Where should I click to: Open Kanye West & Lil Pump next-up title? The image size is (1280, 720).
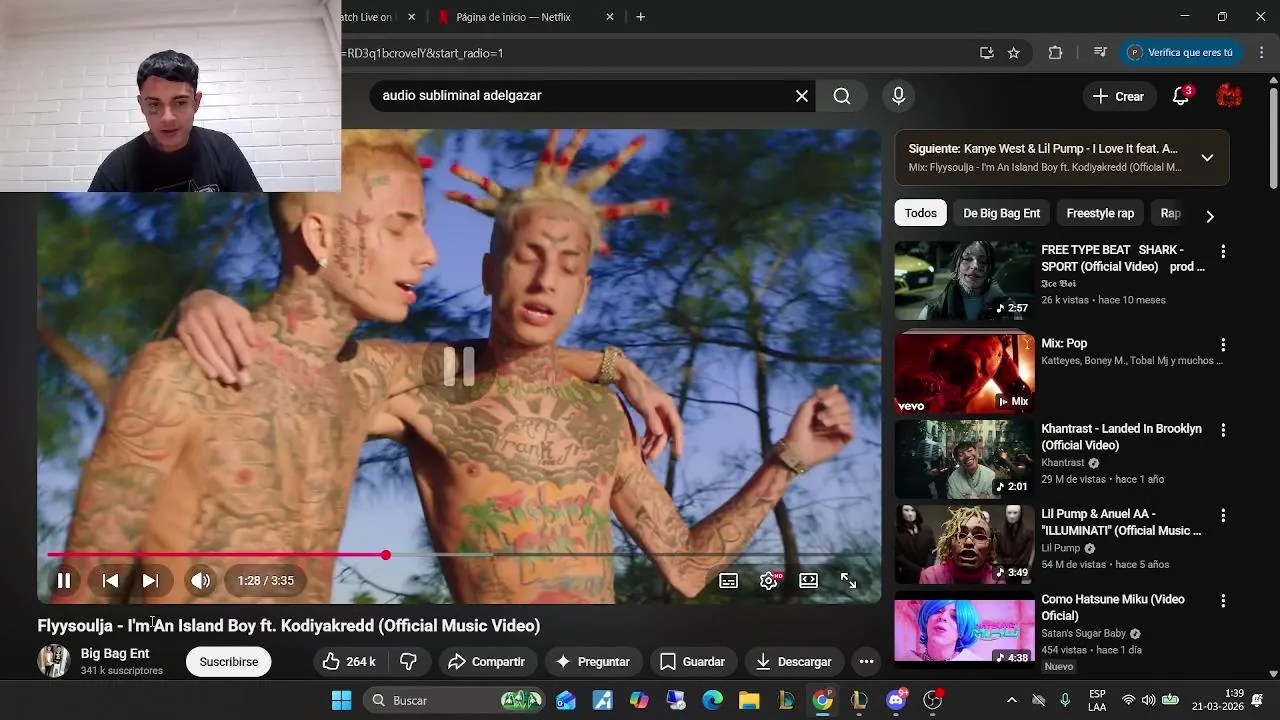(x=1043, y=148)
